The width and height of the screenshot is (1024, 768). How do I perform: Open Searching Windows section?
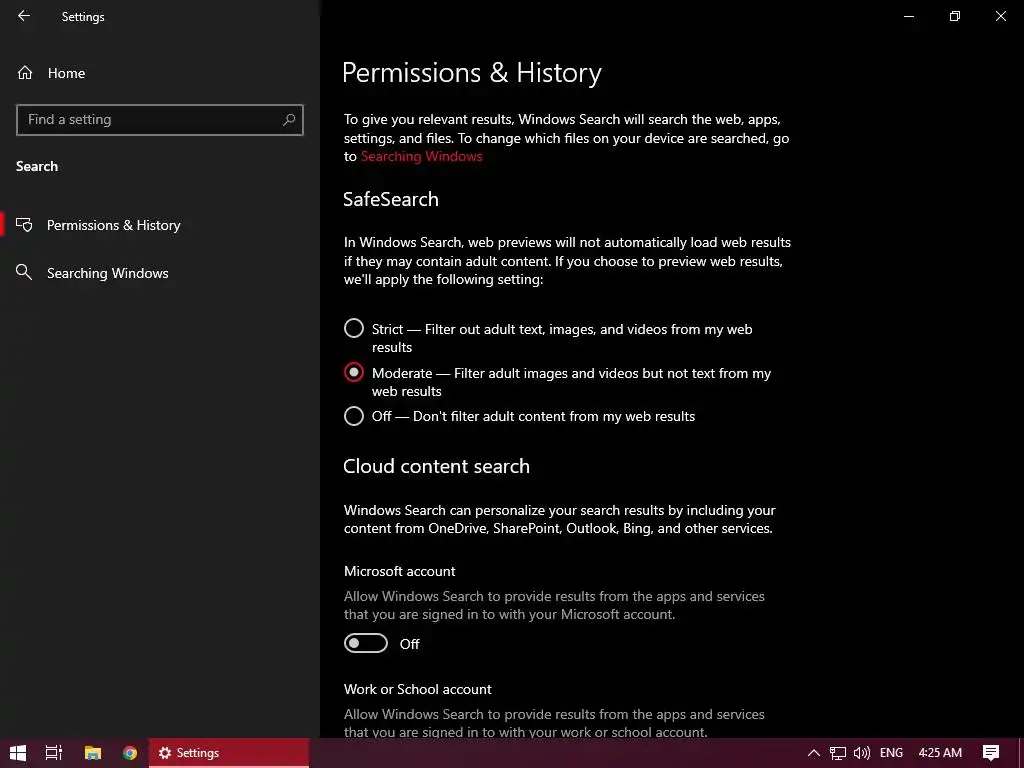pyautogui.click(x=107, y=273)
